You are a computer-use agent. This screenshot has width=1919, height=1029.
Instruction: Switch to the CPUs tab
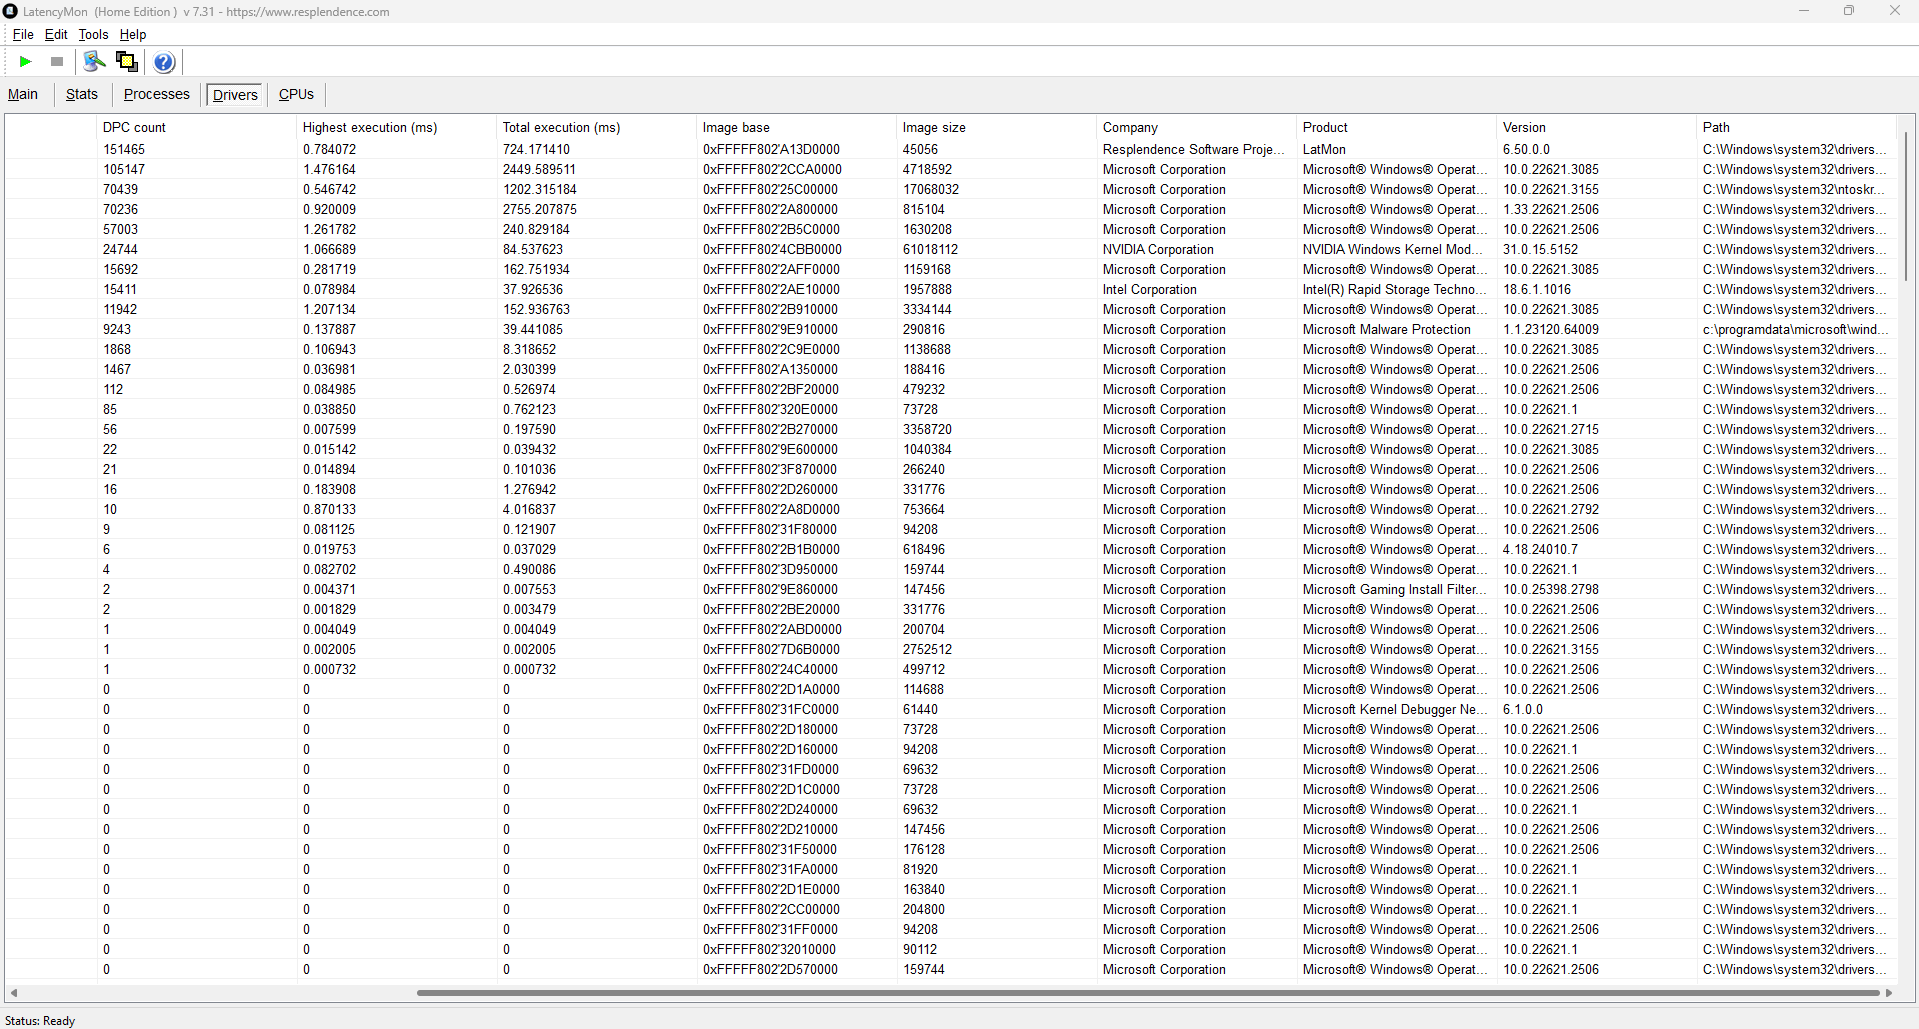(296, 94)
